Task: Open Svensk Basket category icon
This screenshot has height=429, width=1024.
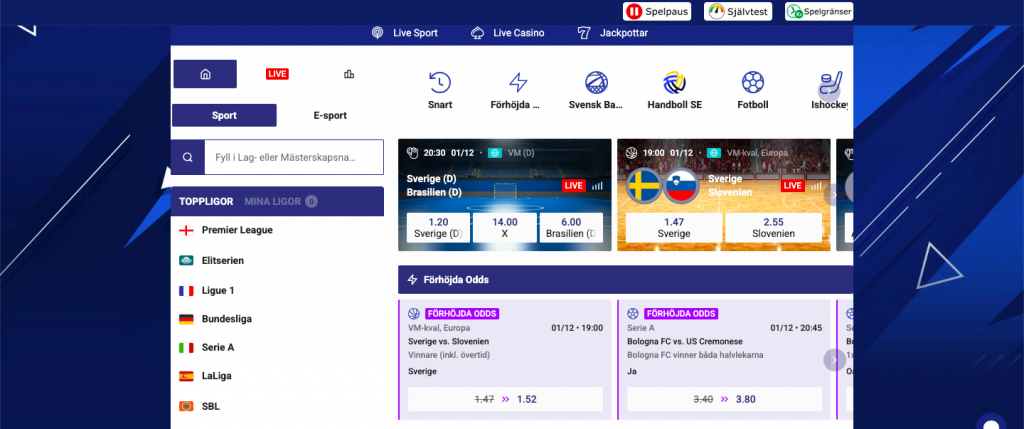Action: (595, 83)
